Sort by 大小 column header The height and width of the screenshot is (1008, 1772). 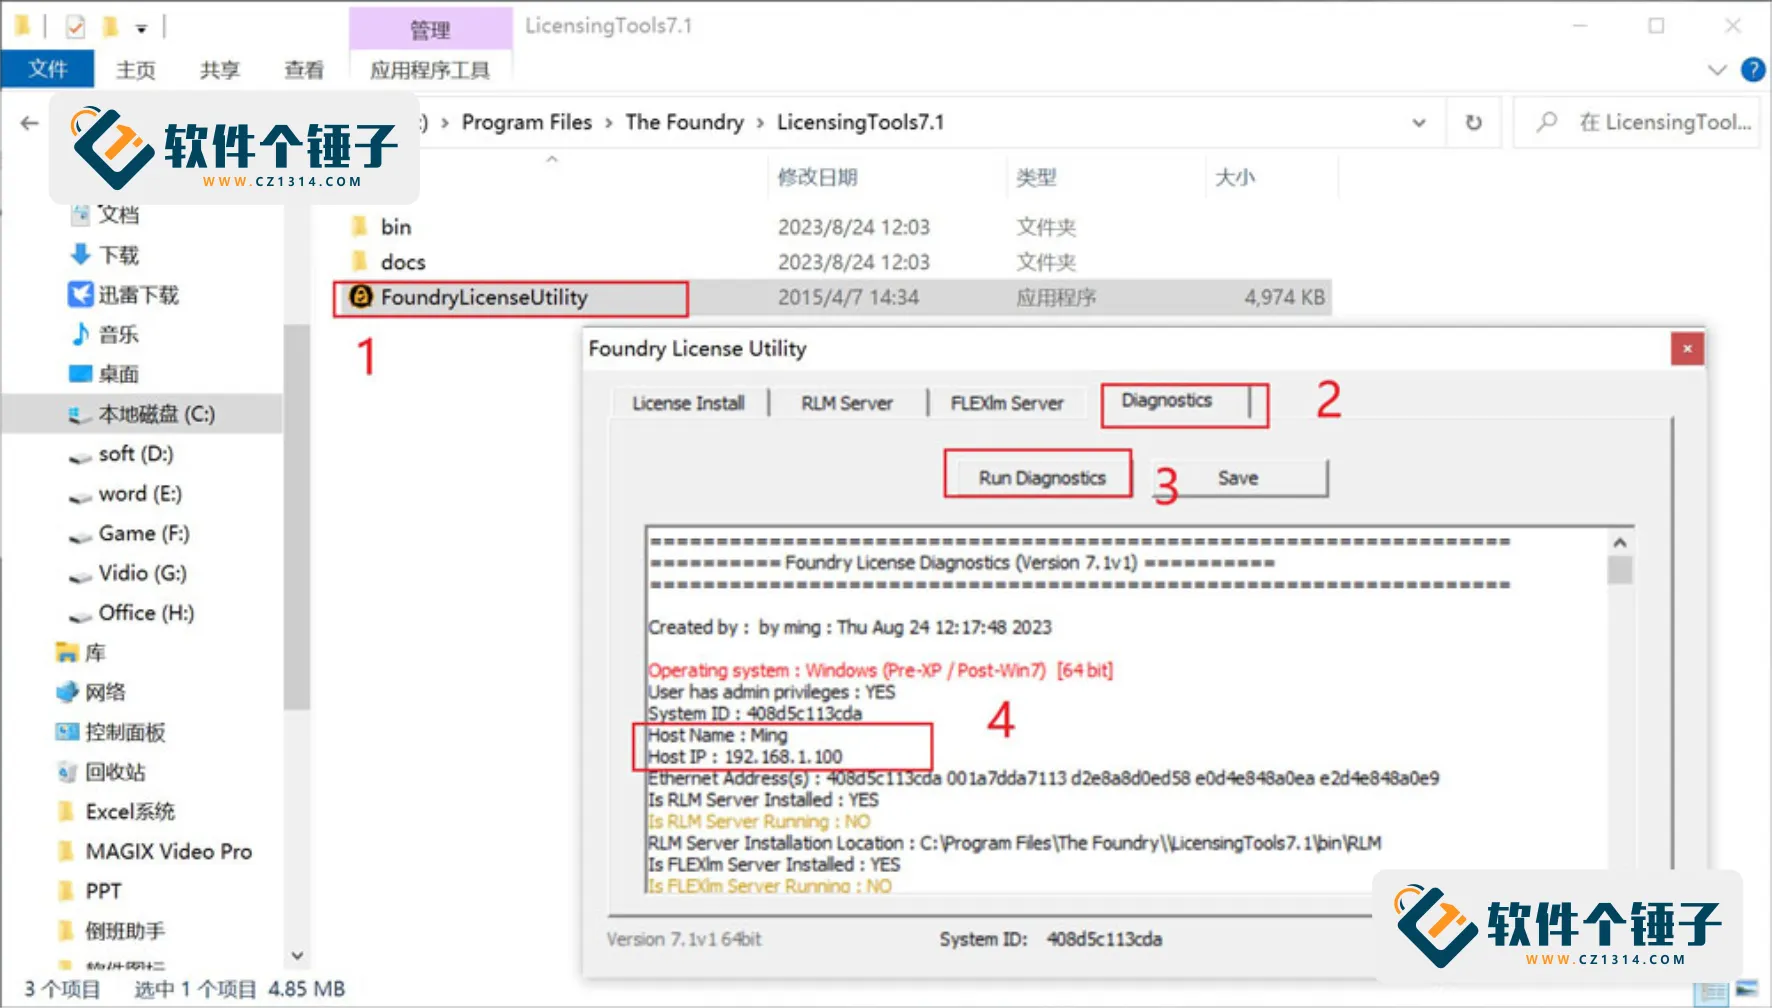click(x=1234, y=177)
